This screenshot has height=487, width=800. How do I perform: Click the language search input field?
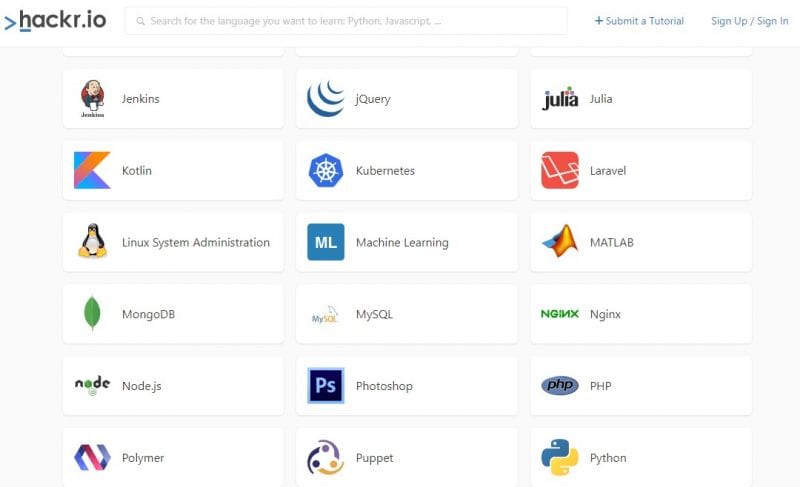[346, 21]
